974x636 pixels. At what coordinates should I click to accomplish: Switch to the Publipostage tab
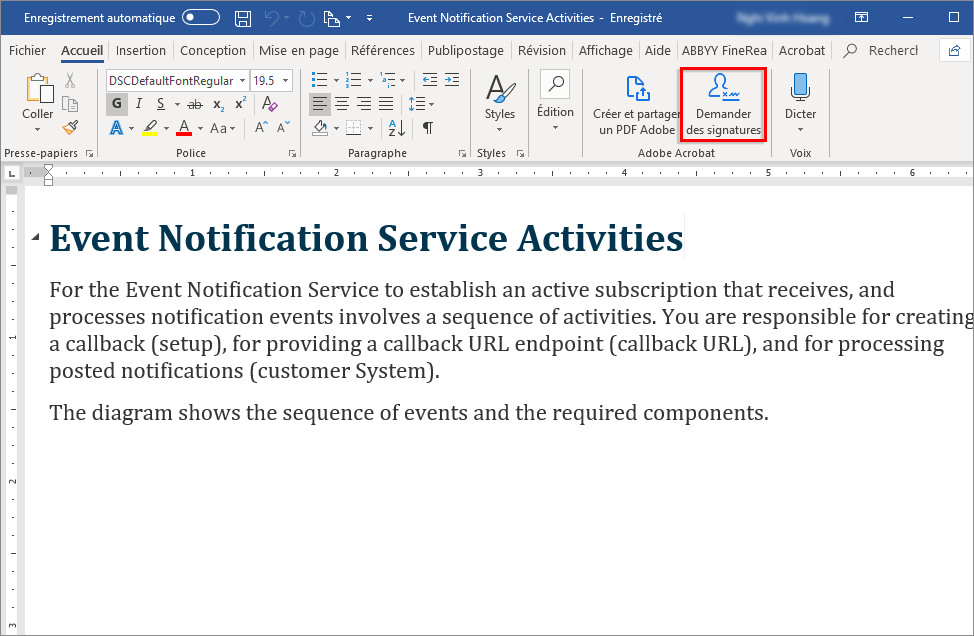[466, 50]
